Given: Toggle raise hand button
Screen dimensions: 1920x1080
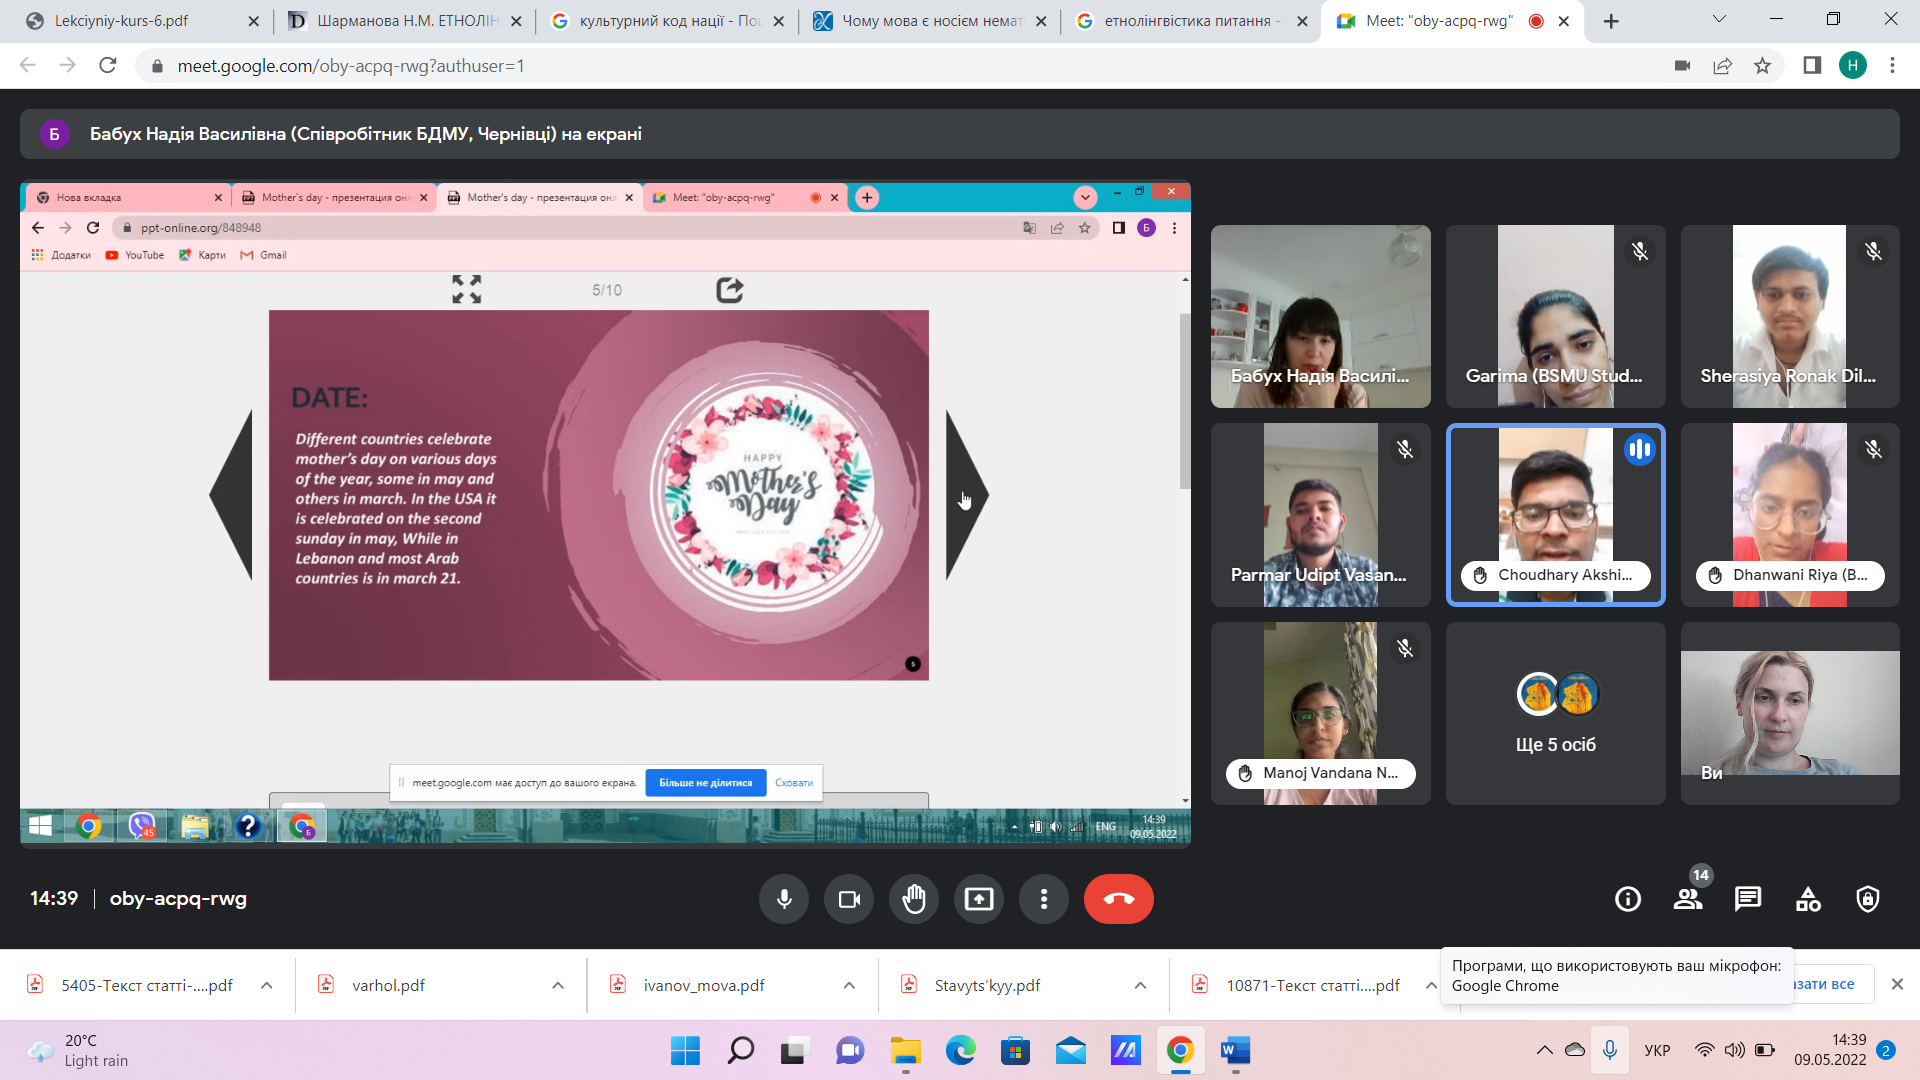Looking at the screenshot, I should tap(914, 899).
